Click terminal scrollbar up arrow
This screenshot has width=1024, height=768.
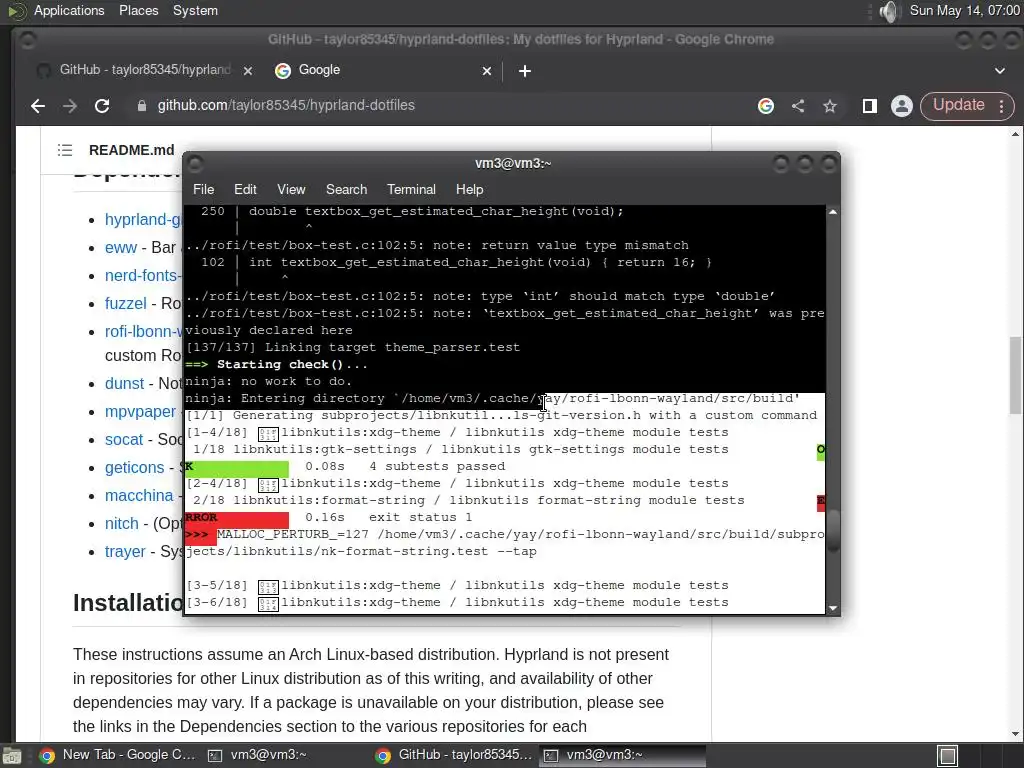click(833, 212)
